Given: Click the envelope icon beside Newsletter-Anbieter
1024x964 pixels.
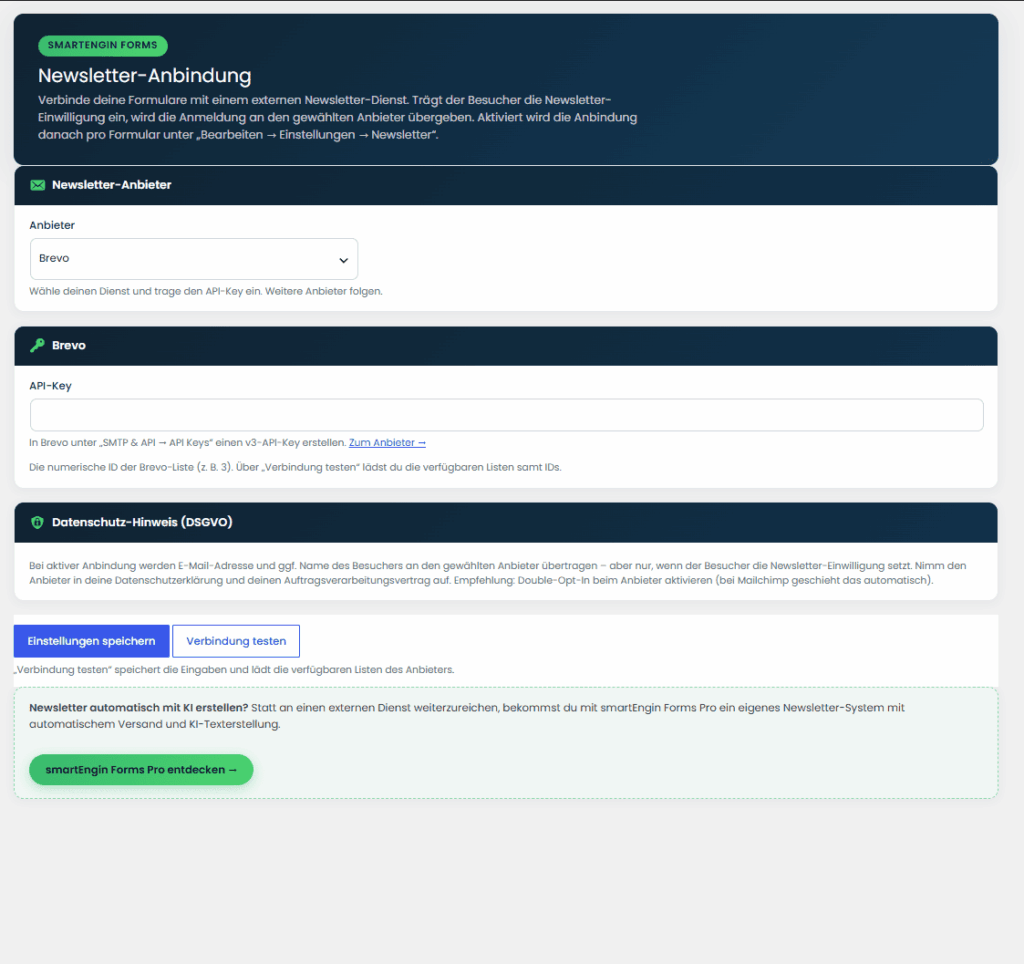Looking at the screenshot, I should pos(37,185).
